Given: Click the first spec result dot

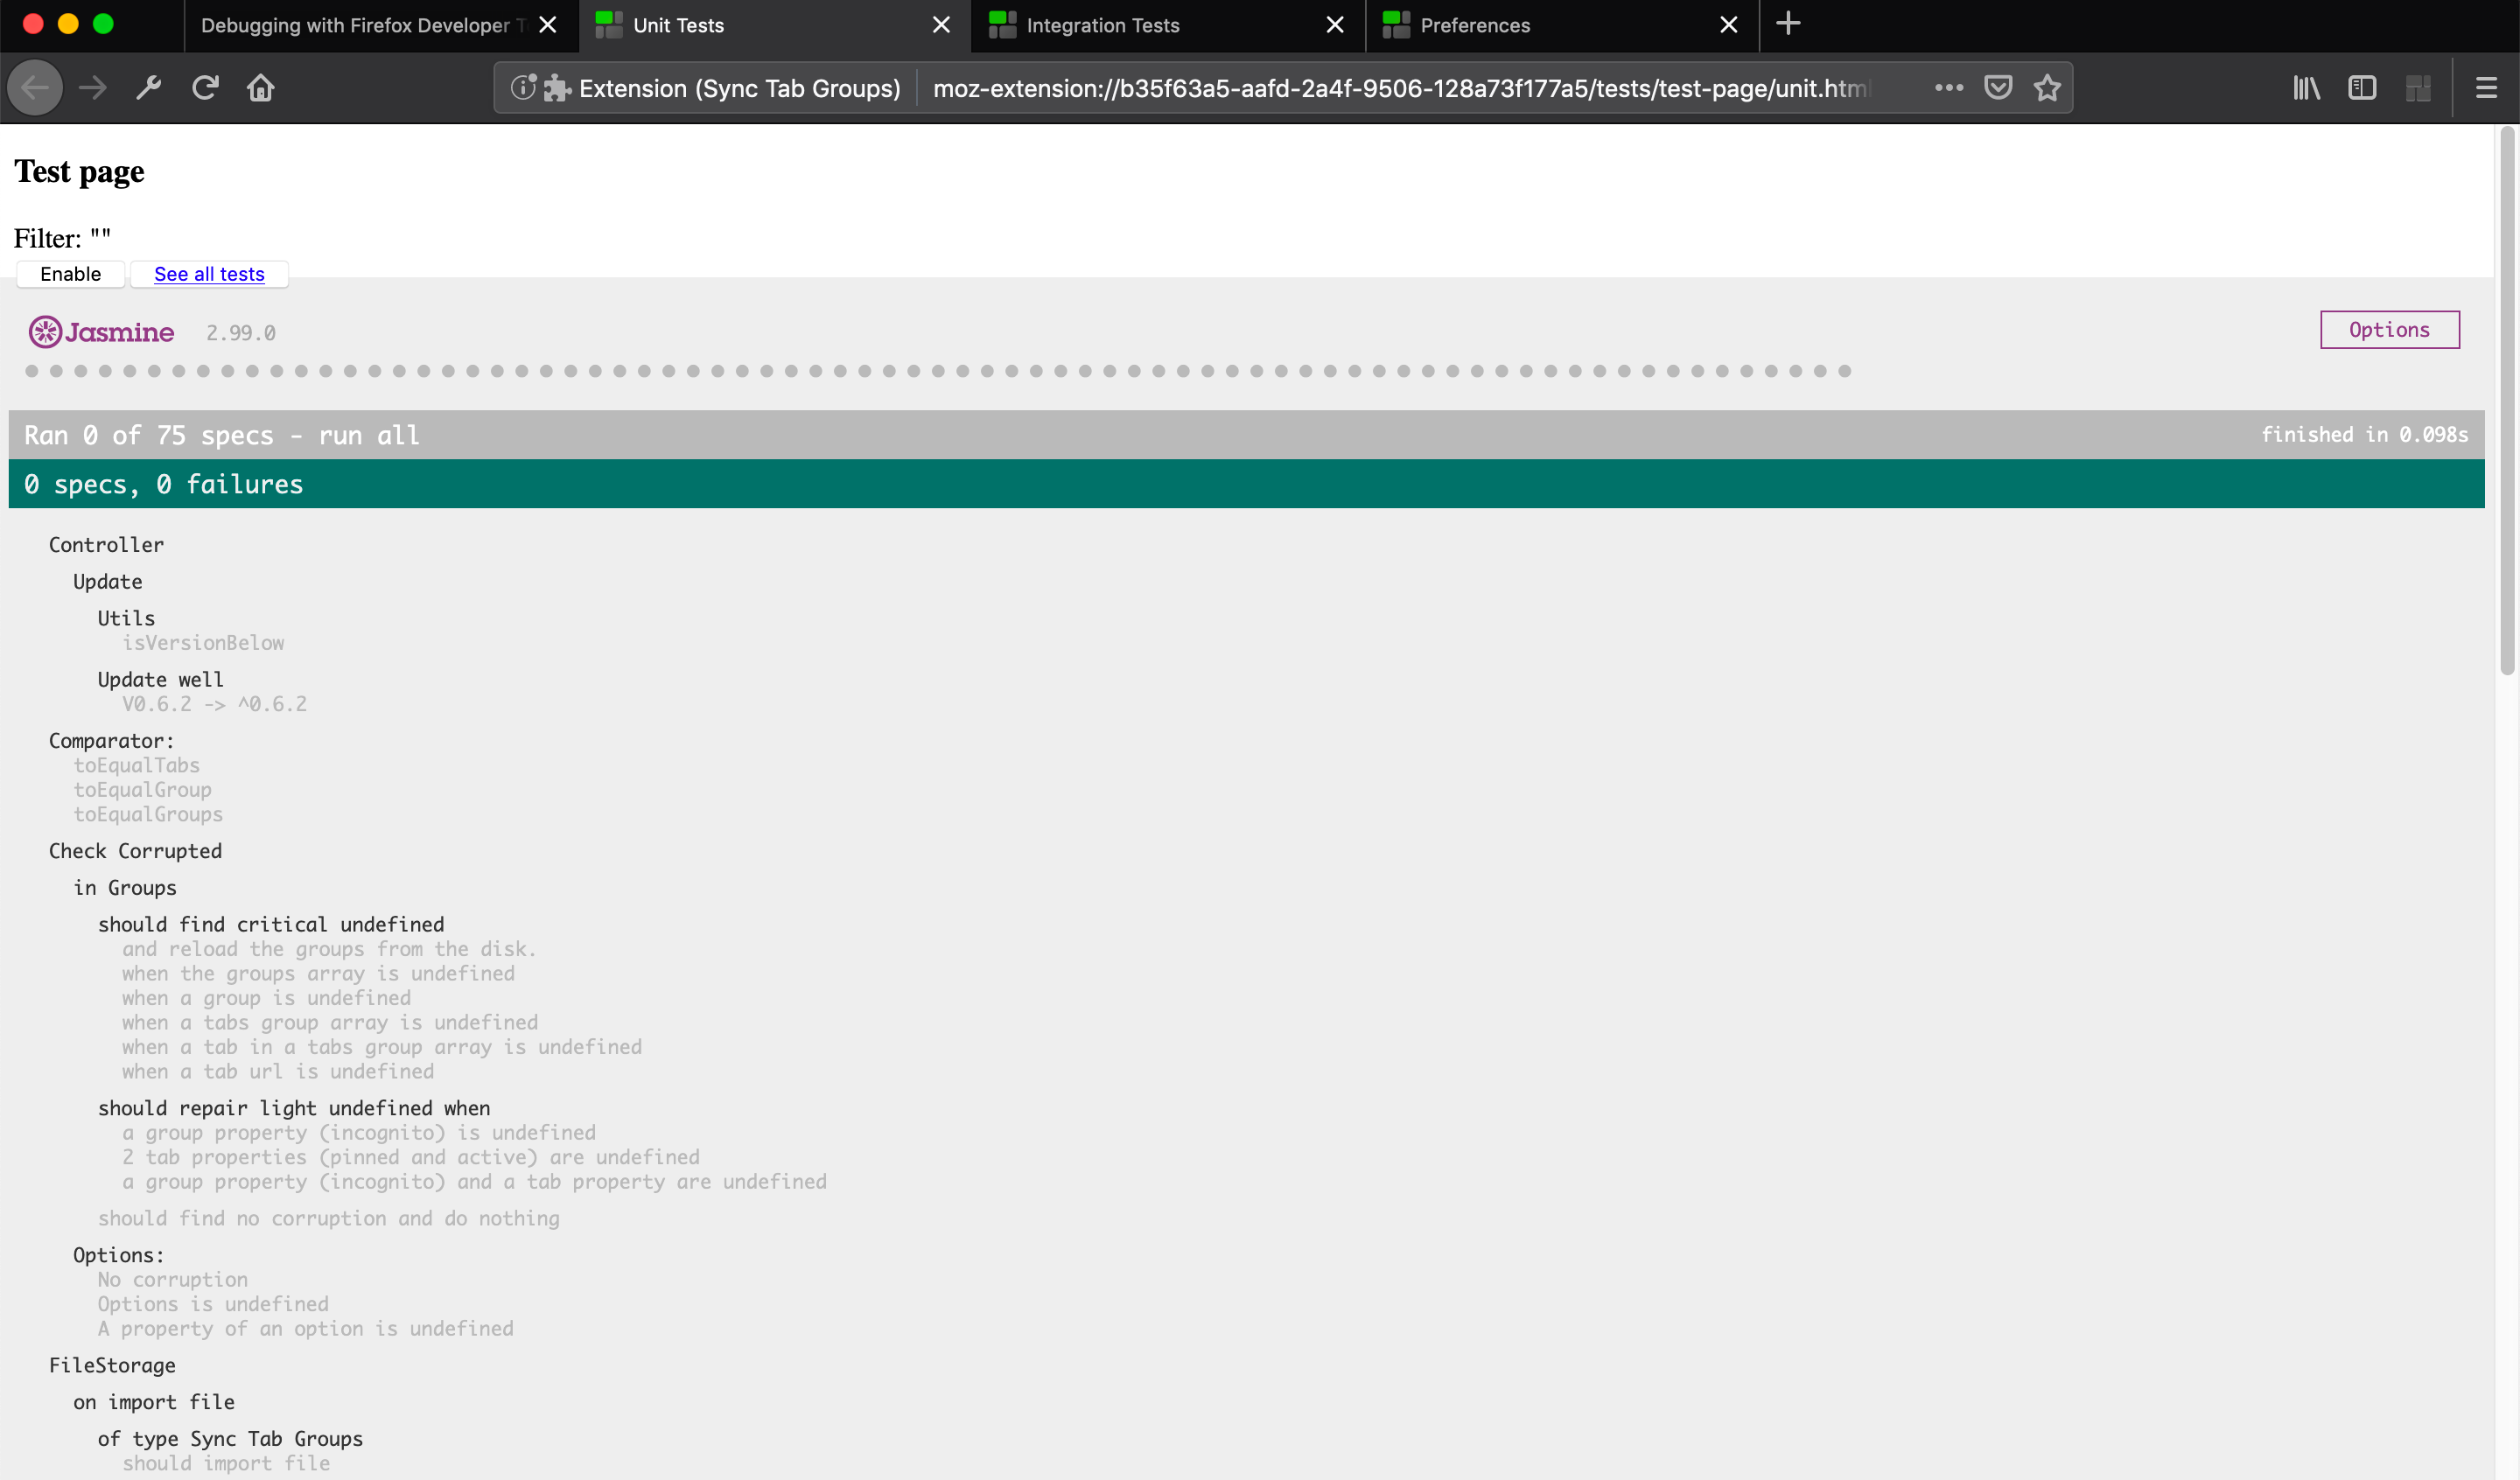Looking at the screenshot, I should [32, 371].
